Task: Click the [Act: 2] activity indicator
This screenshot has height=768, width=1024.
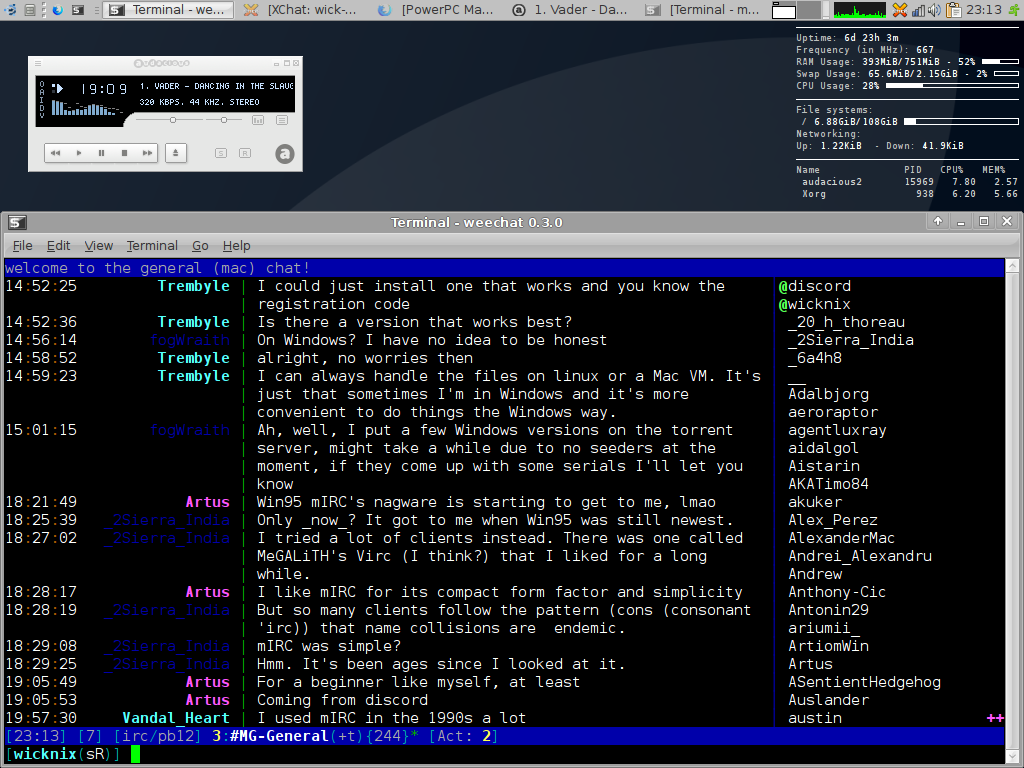Action: pos(463,736)
